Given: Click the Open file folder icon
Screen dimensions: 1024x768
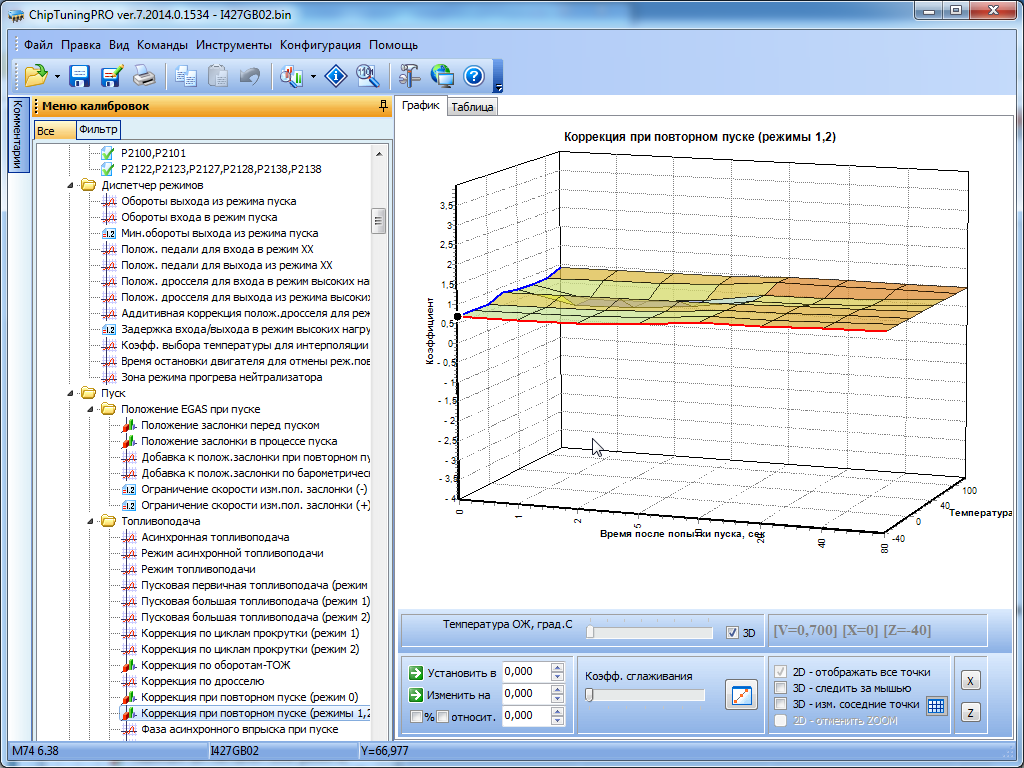Looking at the screenshot, I should pyautogui.click(x=36, y=75).
